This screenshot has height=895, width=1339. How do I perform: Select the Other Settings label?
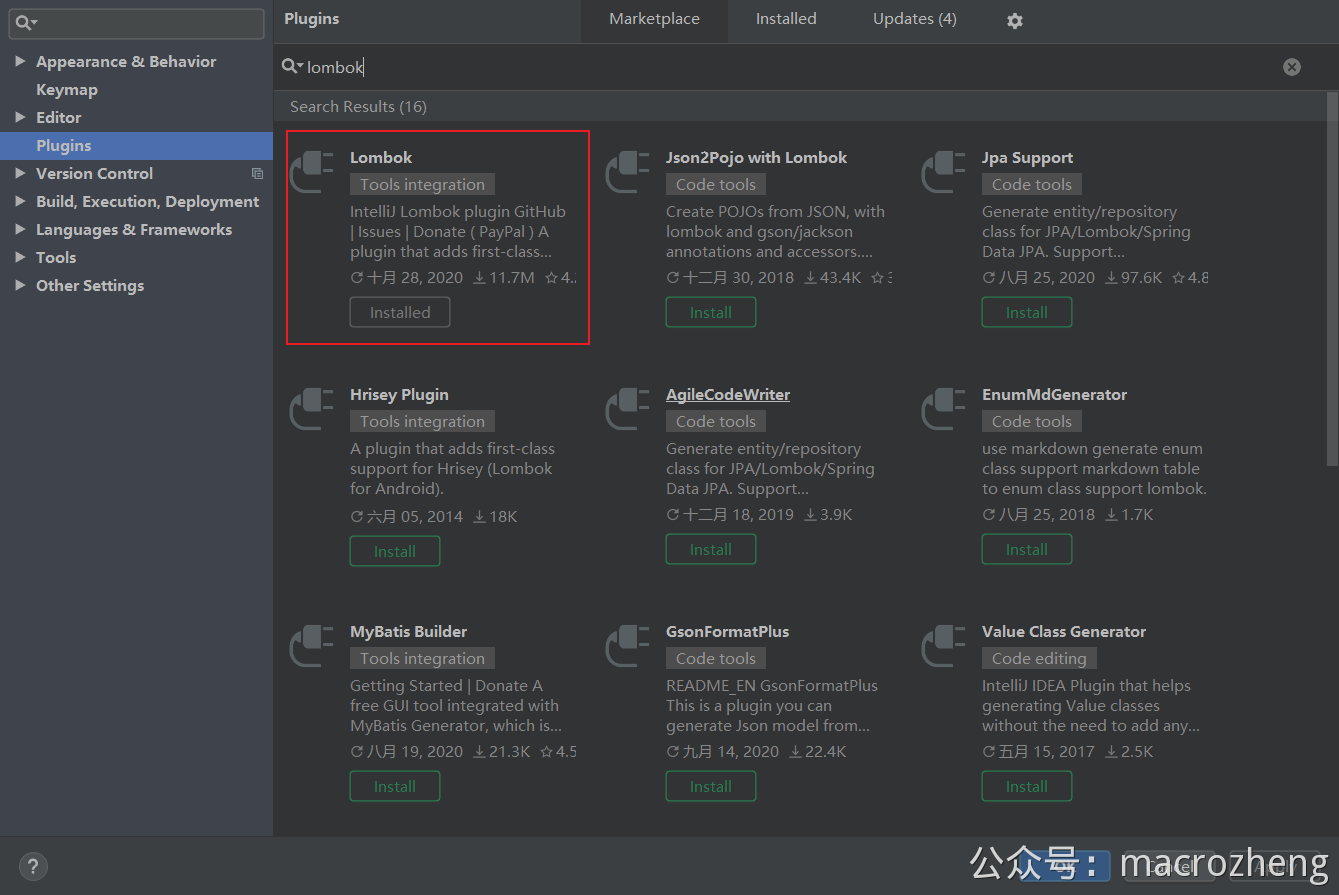(x=90, y=285)
